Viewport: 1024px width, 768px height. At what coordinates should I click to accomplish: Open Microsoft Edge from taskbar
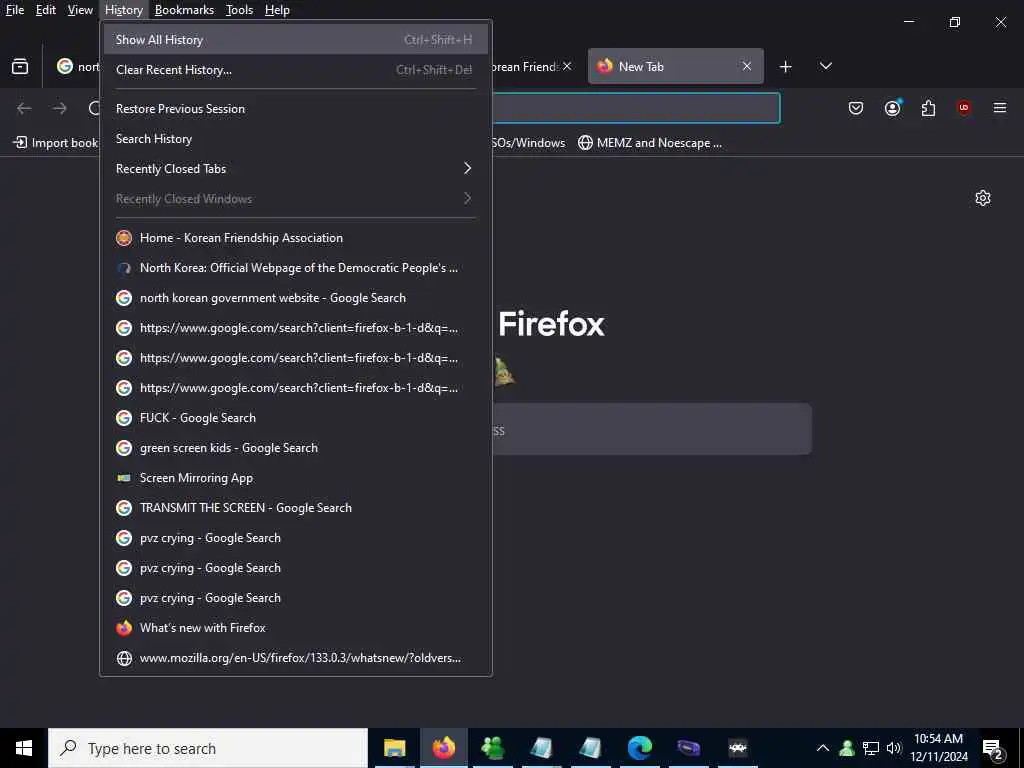pos(639,748)
